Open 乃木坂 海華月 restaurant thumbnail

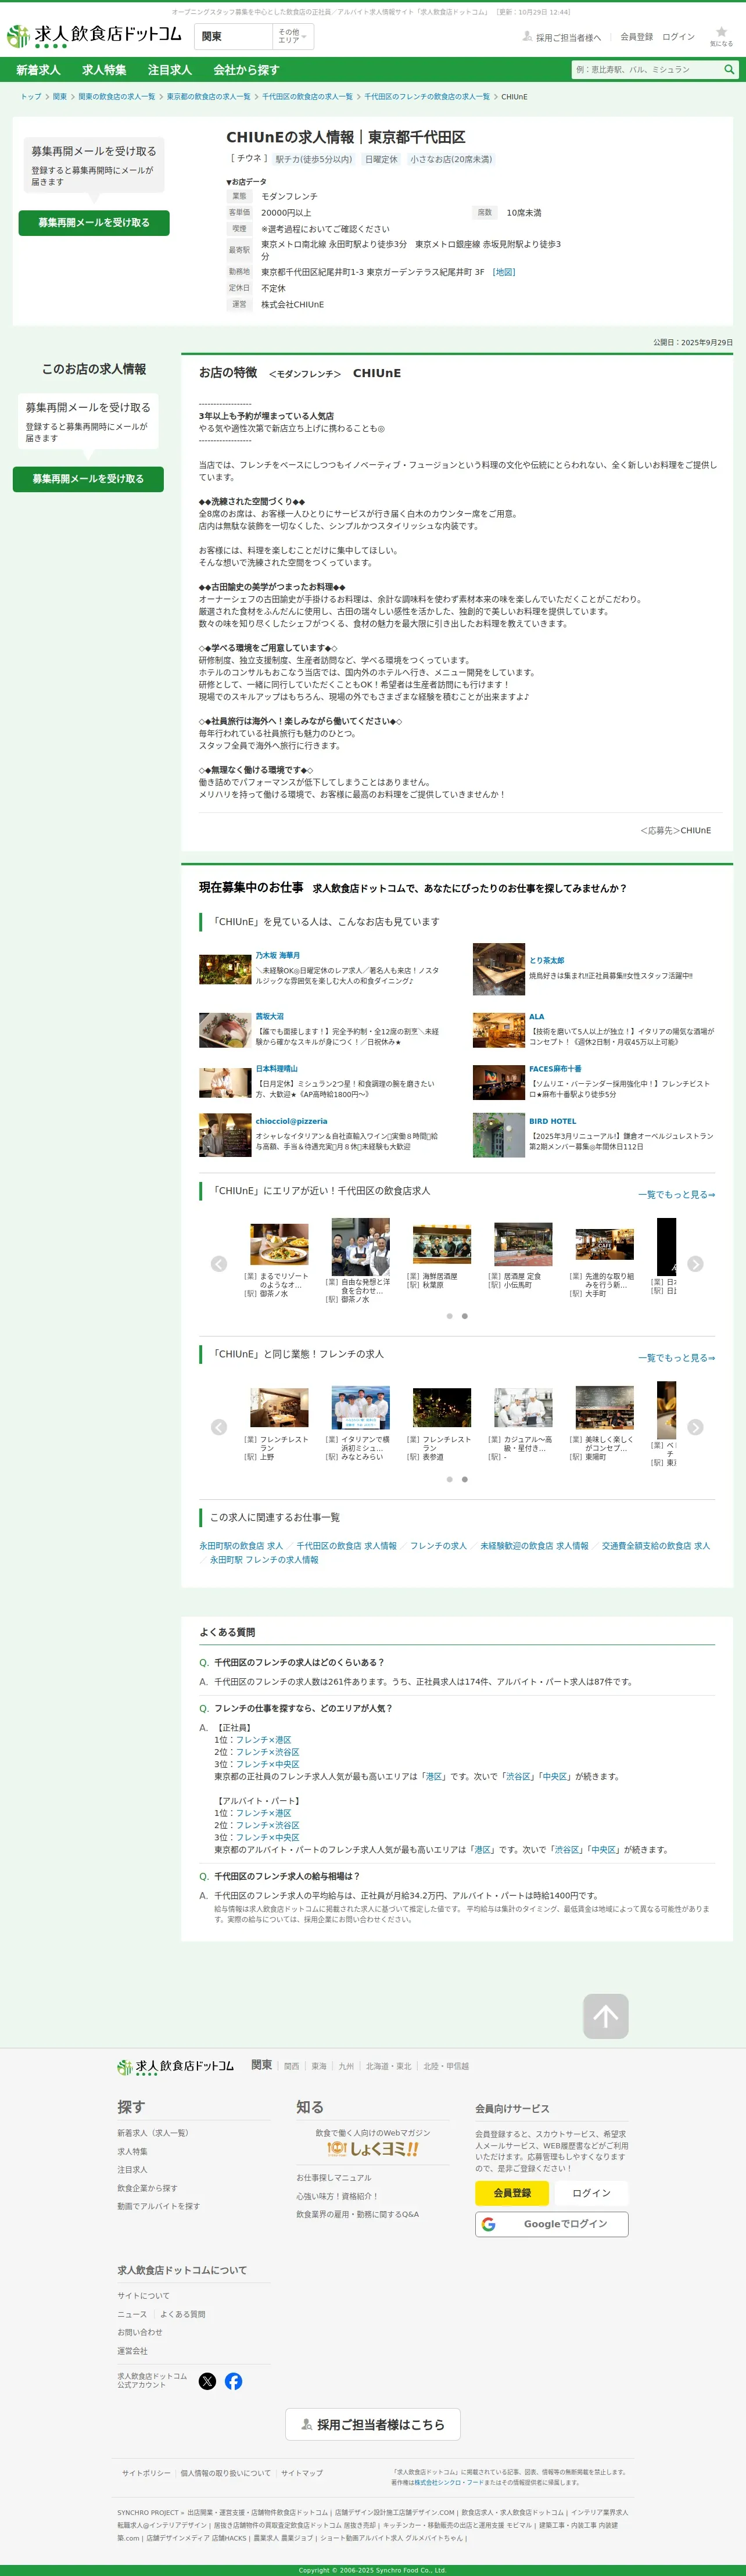coord(225,969)
